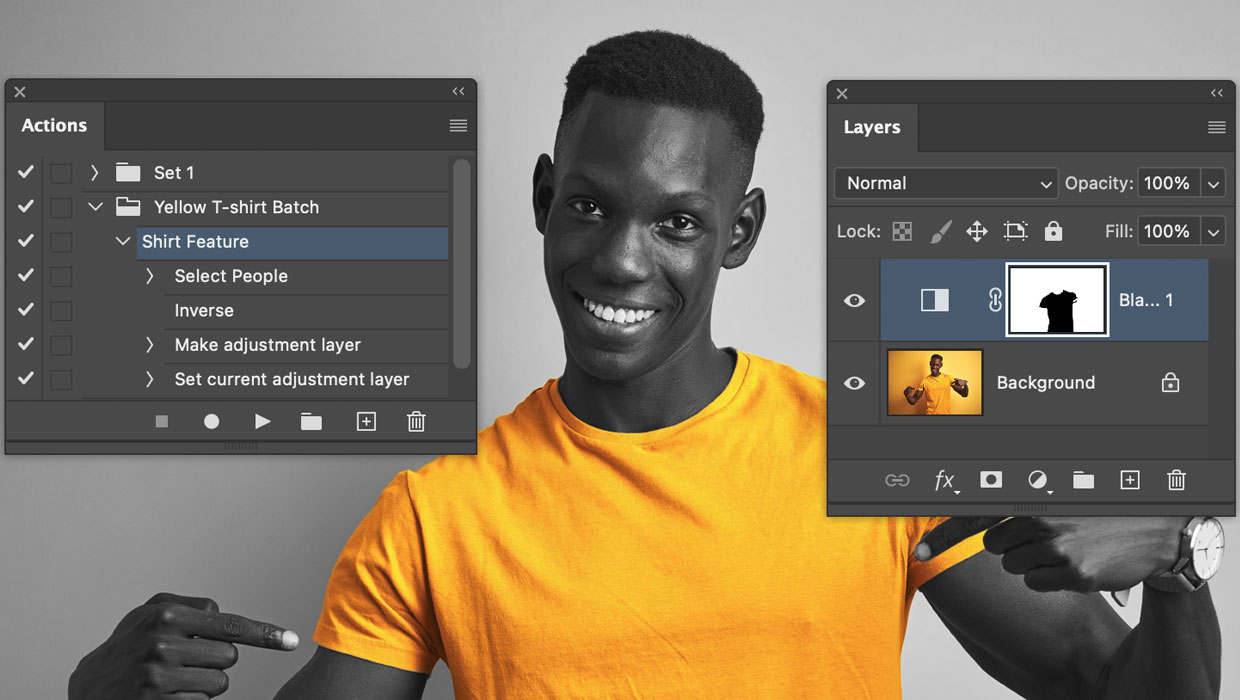The height and width of the screenshot is (700, 1240).
Task: Create new group folder in Layers panel
Action: pyautogui.click(x=1084, y=480)
